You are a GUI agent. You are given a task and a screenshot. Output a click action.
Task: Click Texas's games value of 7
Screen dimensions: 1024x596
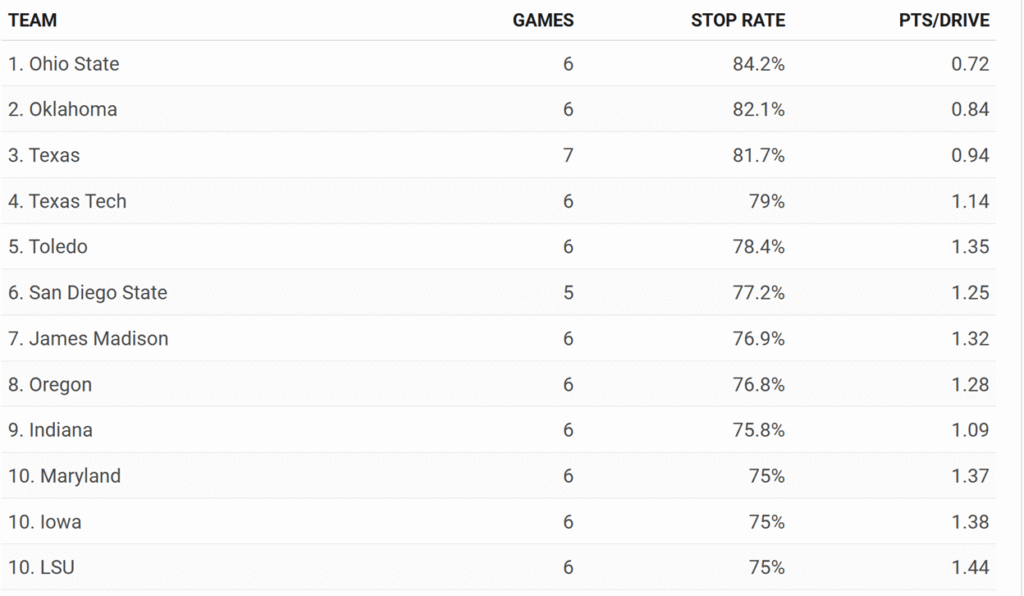[568, 156]
